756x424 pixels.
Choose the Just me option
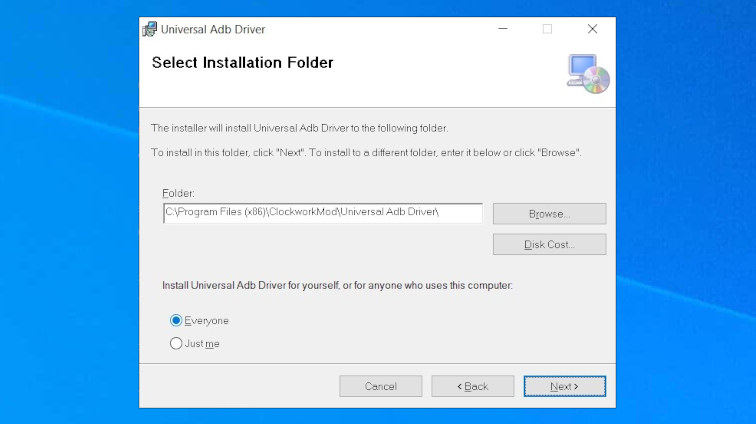pyautogui.click(x=177, y=344)
